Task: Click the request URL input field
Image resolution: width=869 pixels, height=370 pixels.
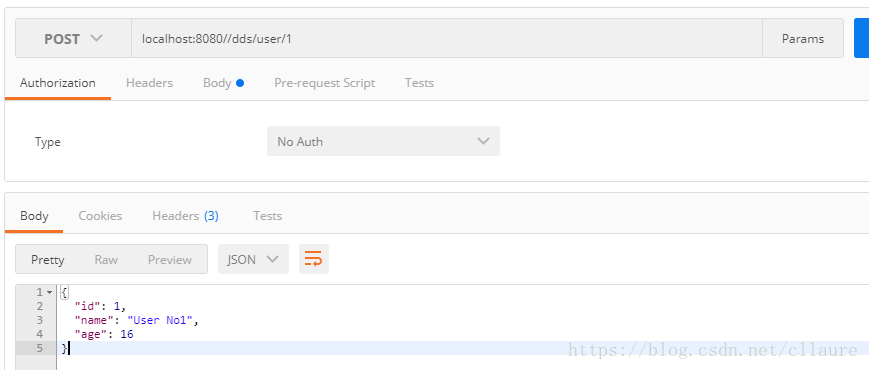Action: pyautogui.click(x=447, y=39)
